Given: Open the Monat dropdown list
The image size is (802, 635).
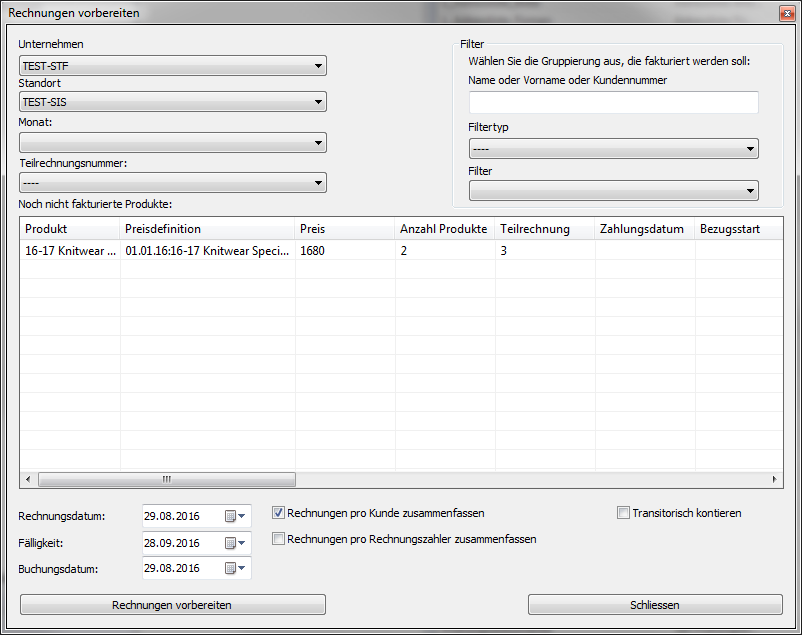Looking at the screenshot, I should click(172, 143).
